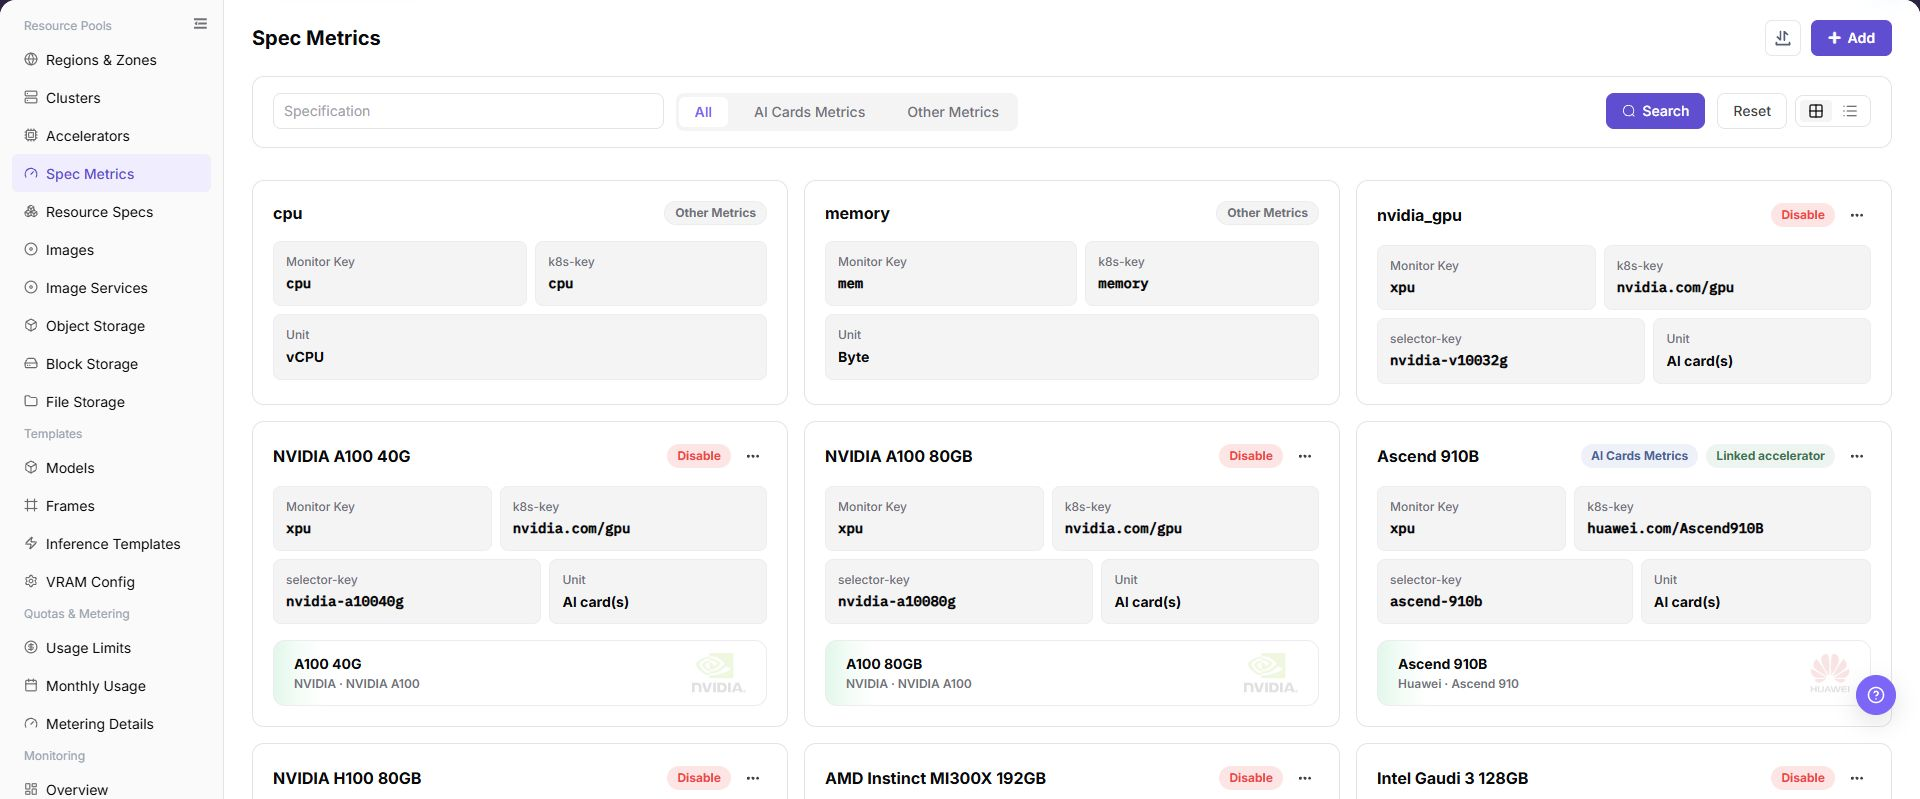
Task: Open more options for NVIDIA A100 80GB
Action: [1305, 456]
